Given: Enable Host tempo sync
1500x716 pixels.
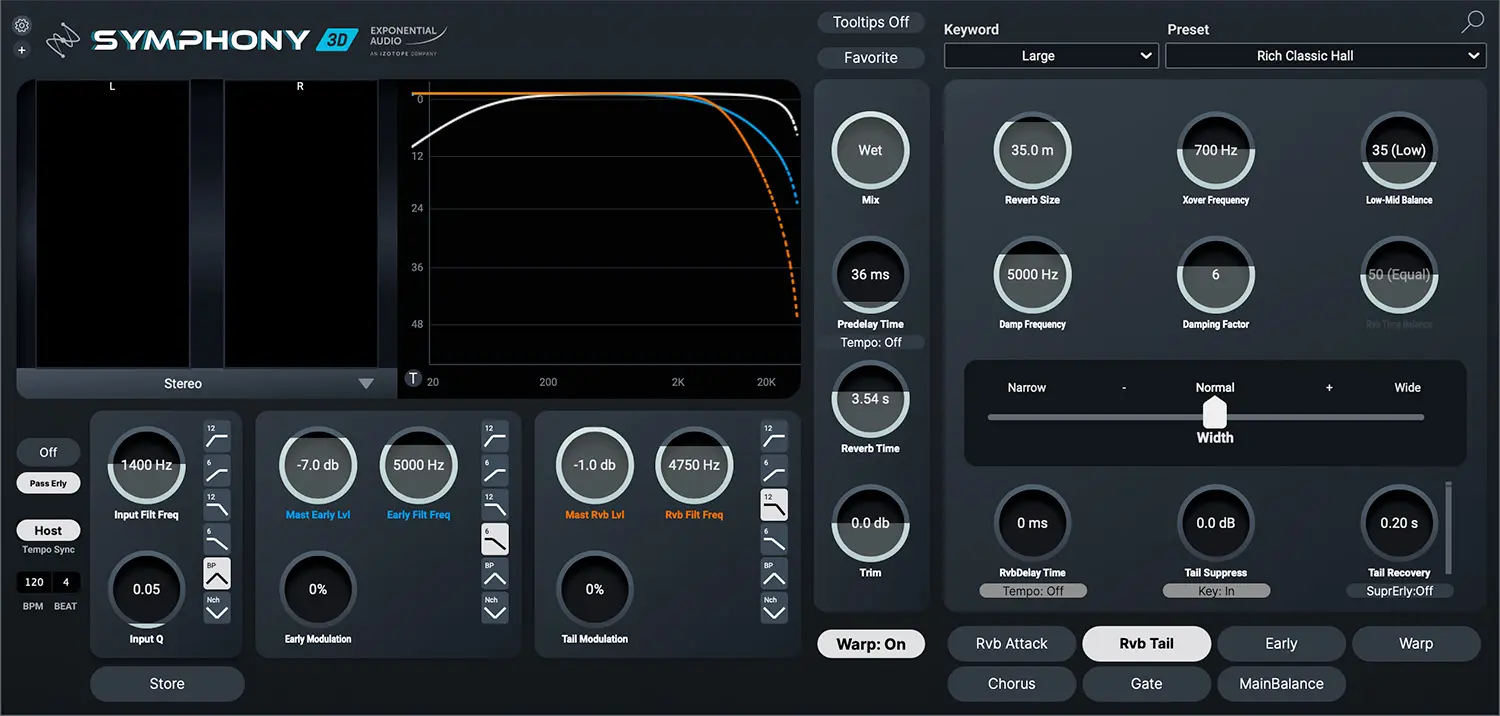Looking at the screenshot, I should coord(47,530).
